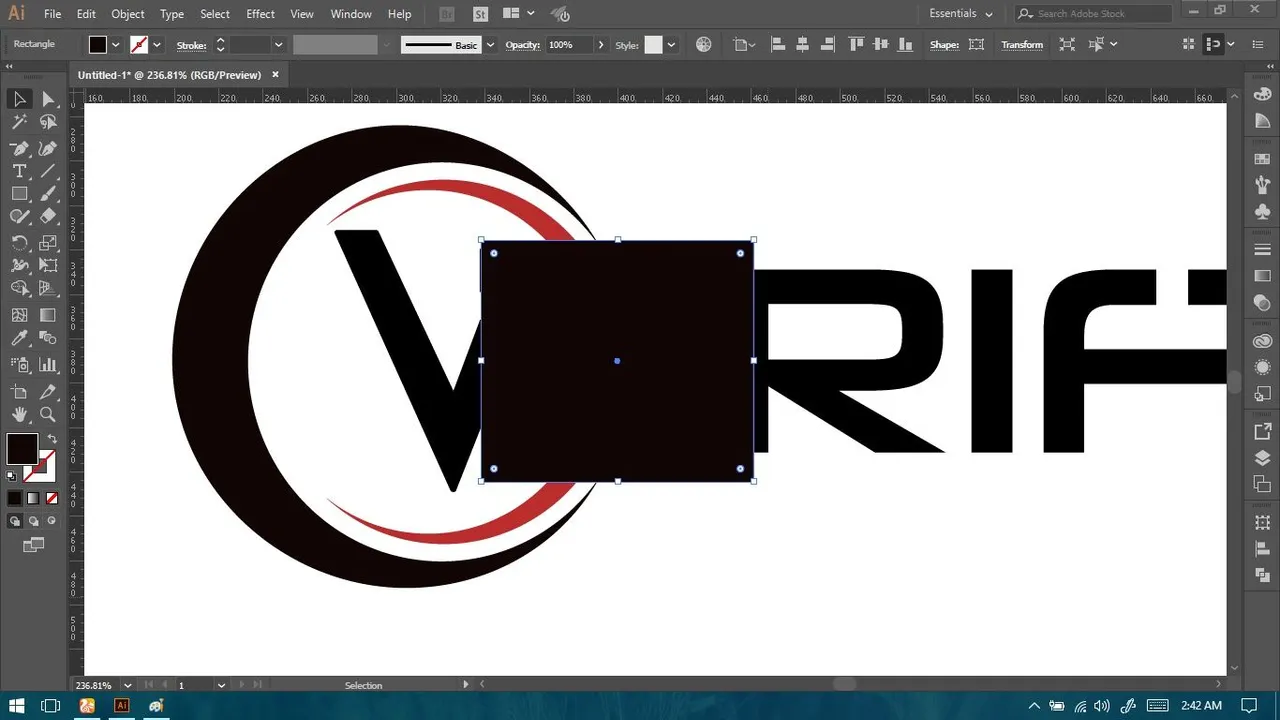Select the Direct Selection tool
The image size is (1280, 720).
coord(48,99)
